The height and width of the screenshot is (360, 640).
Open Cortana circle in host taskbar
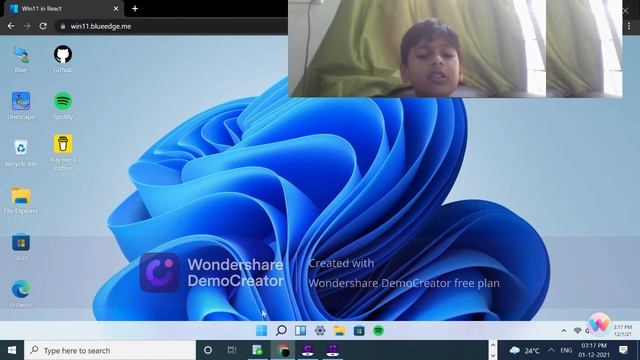208,350
